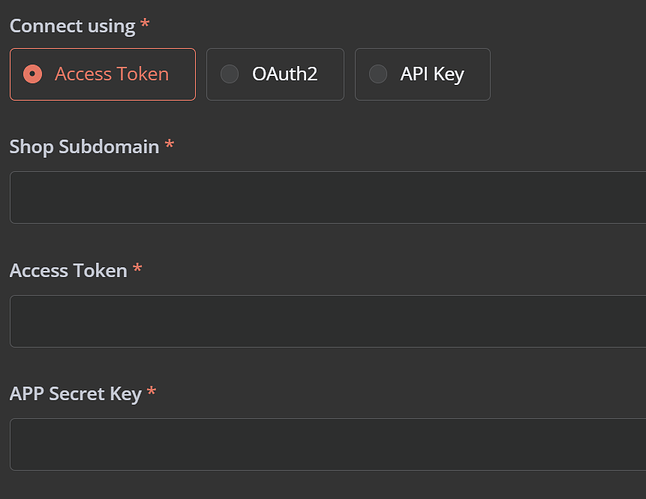Click the Connect using heading label
The height and width of the screenshot is (499, 646).
point(73,26)
